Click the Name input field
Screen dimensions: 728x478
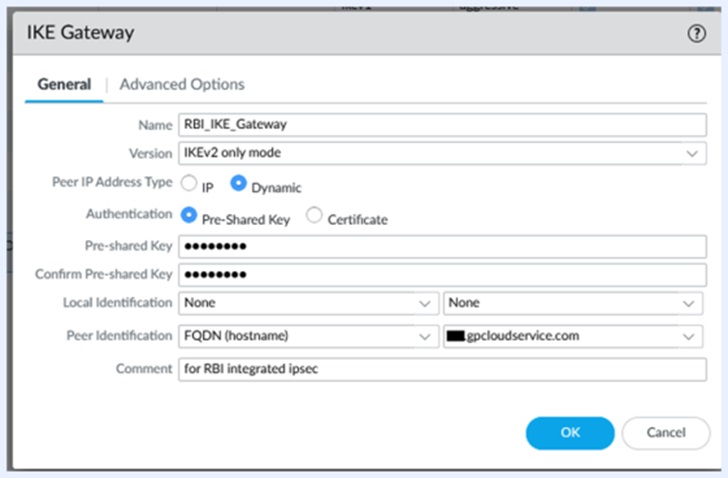click(441, 124)
